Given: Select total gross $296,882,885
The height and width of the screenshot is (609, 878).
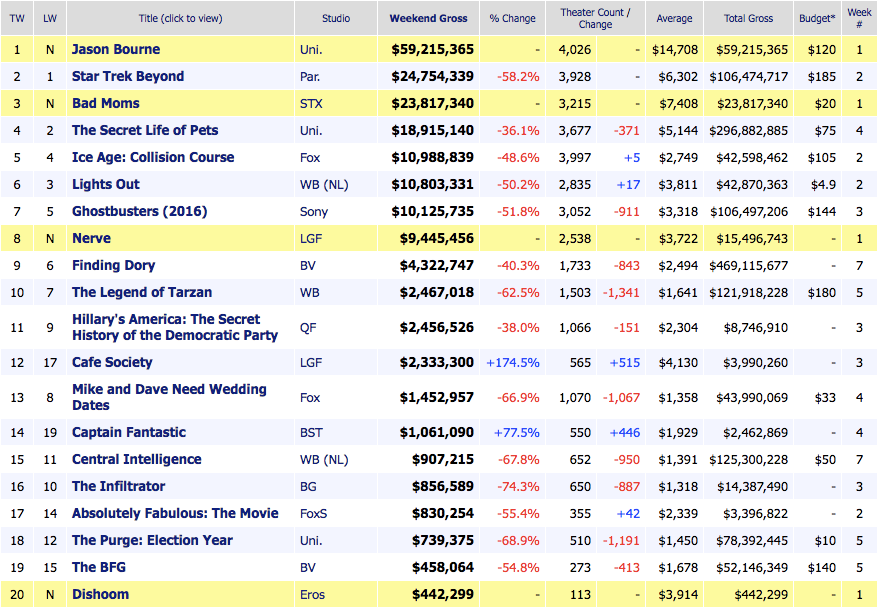Looking at the screenshot, I should 748,130.
